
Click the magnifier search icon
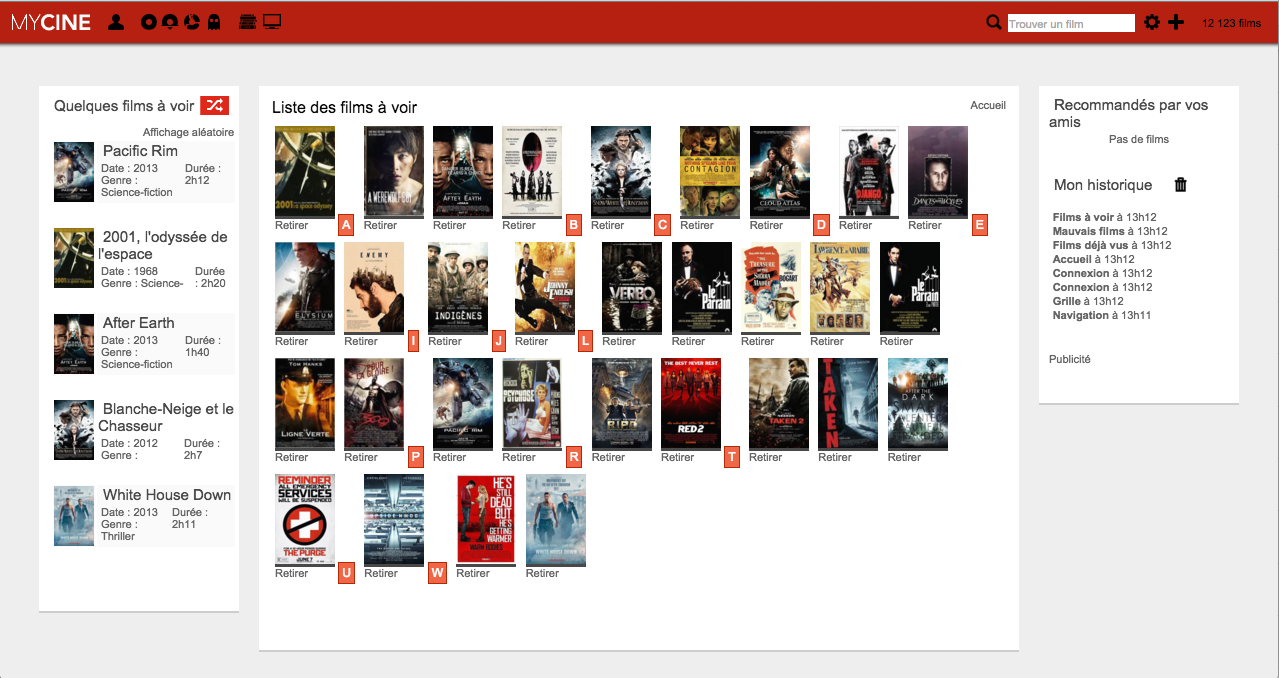[x=993, y=22]
